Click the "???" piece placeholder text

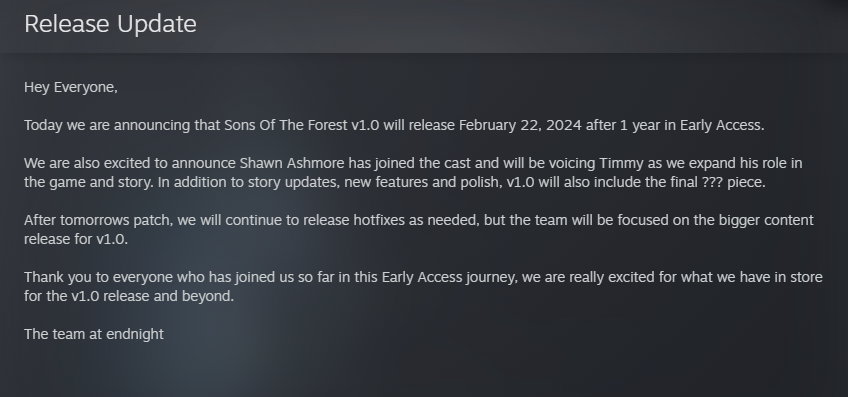coord(712,182)
